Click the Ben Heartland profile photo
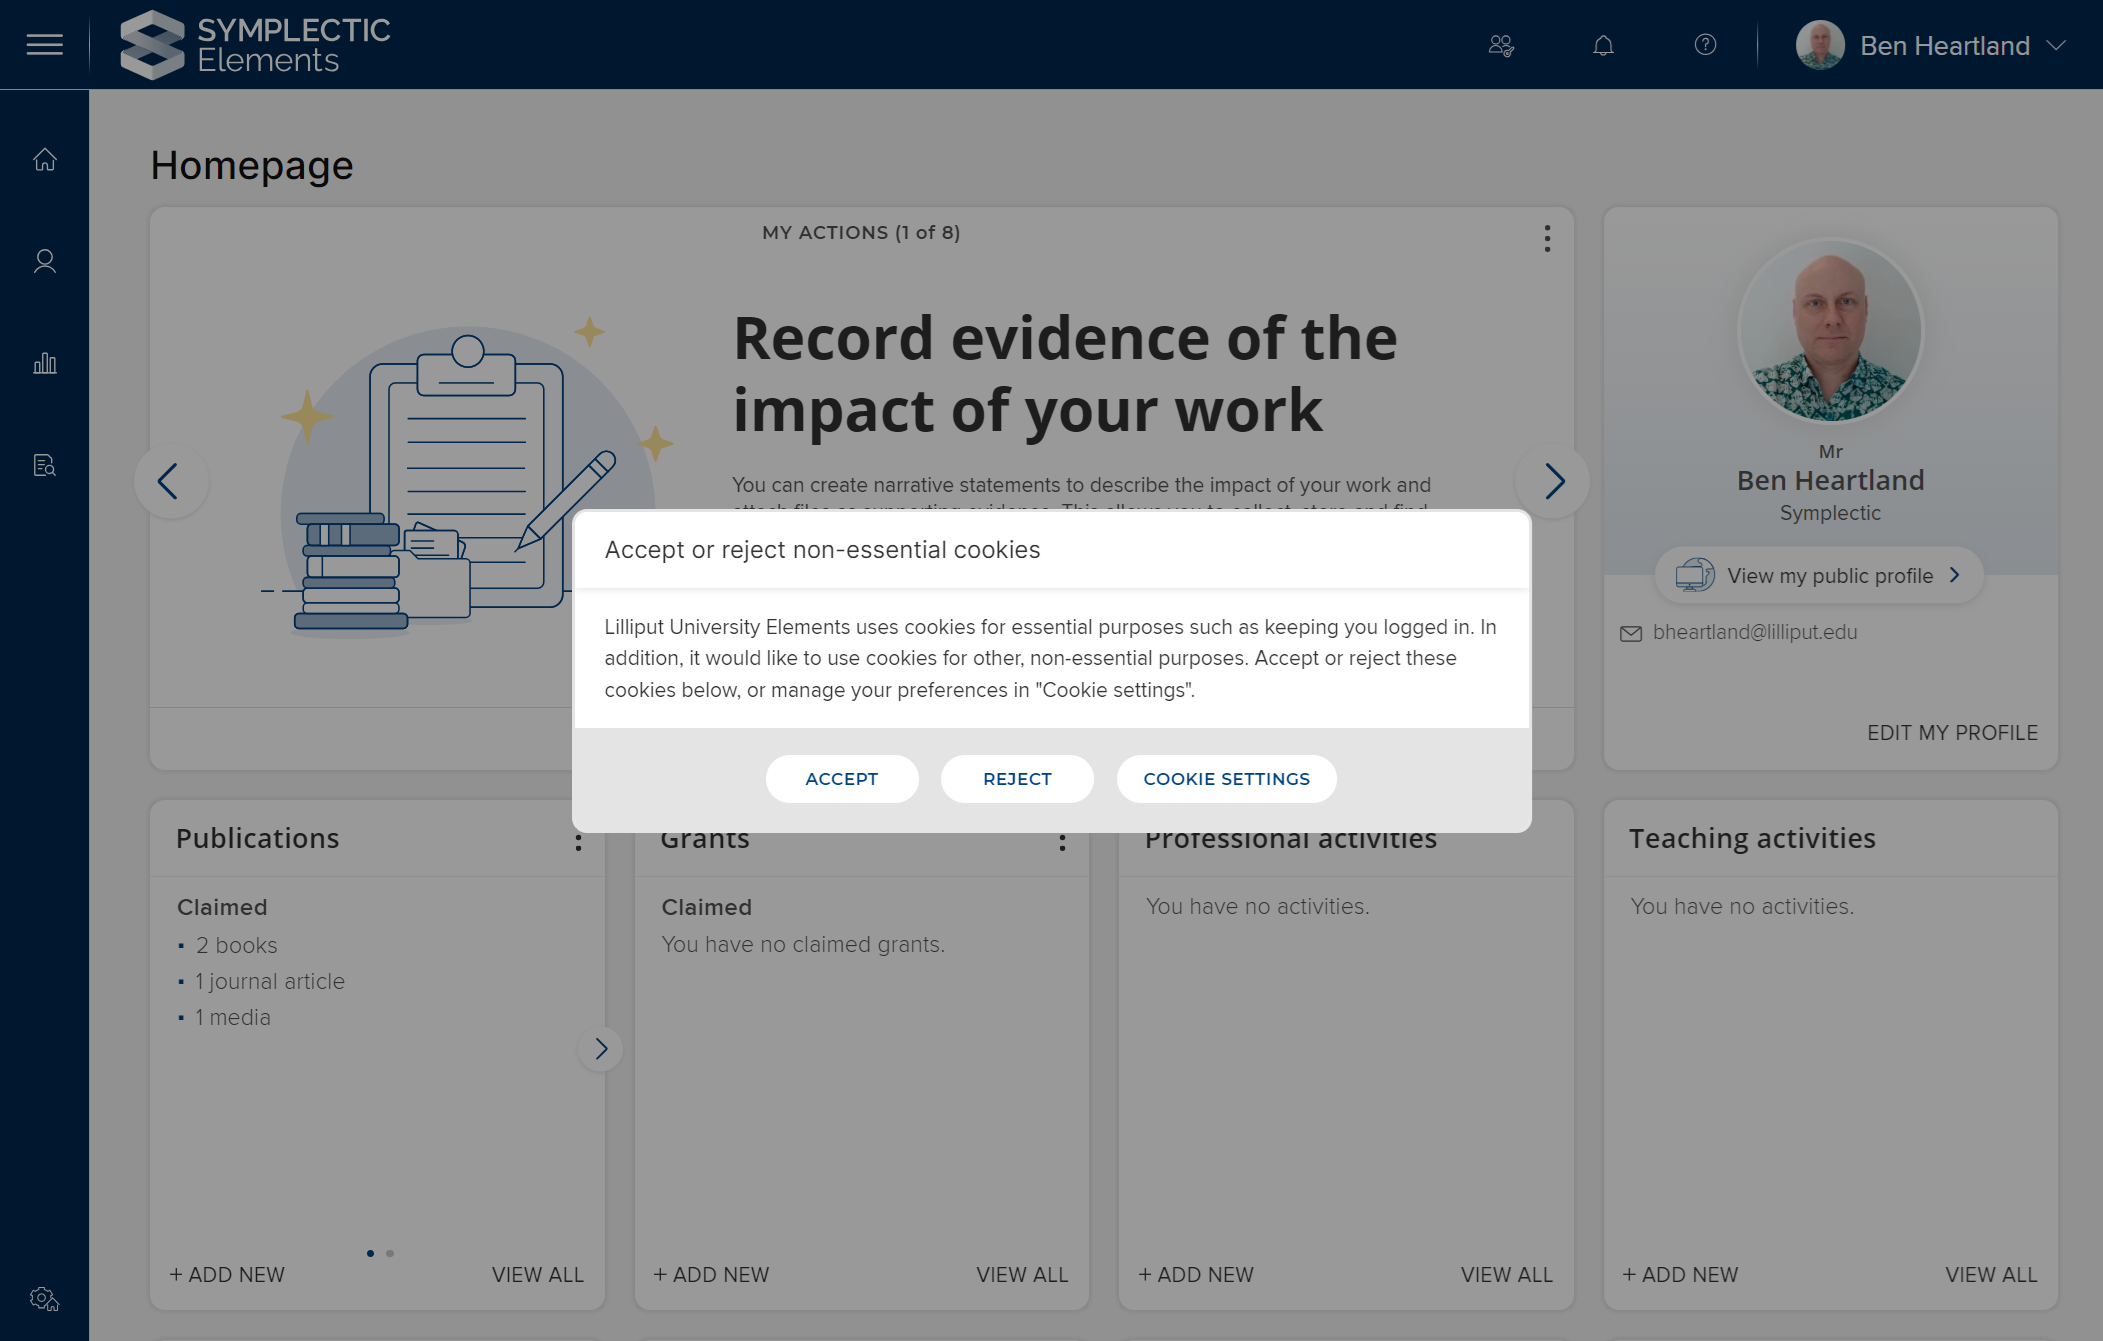The width and height of the screenshot is (2103, 1341). pos(1830,332)
